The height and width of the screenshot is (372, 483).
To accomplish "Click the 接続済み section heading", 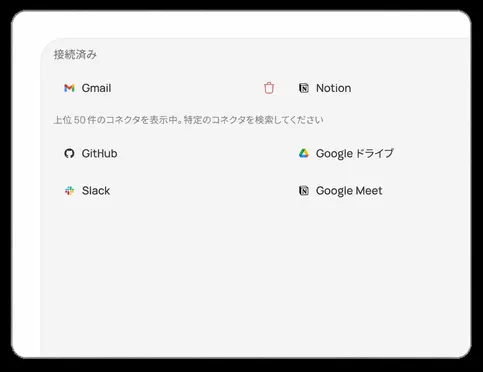I will click(x=75, y=54).
